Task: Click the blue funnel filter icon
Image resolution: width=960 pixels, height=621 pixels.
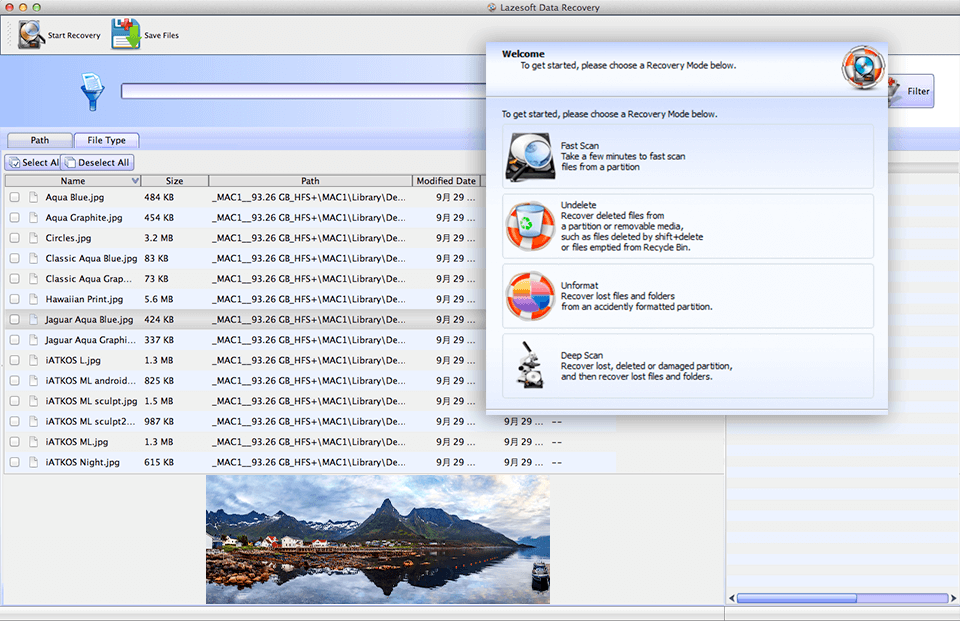Action: pos(92,91)
